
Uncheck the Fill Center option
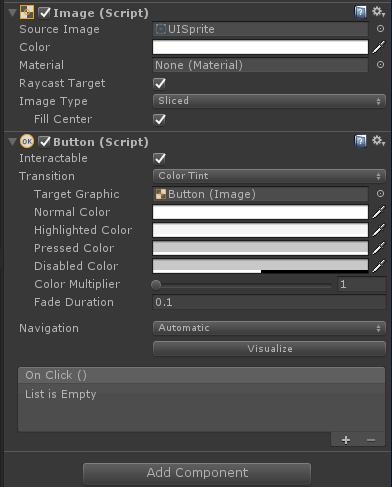[159, 119]
